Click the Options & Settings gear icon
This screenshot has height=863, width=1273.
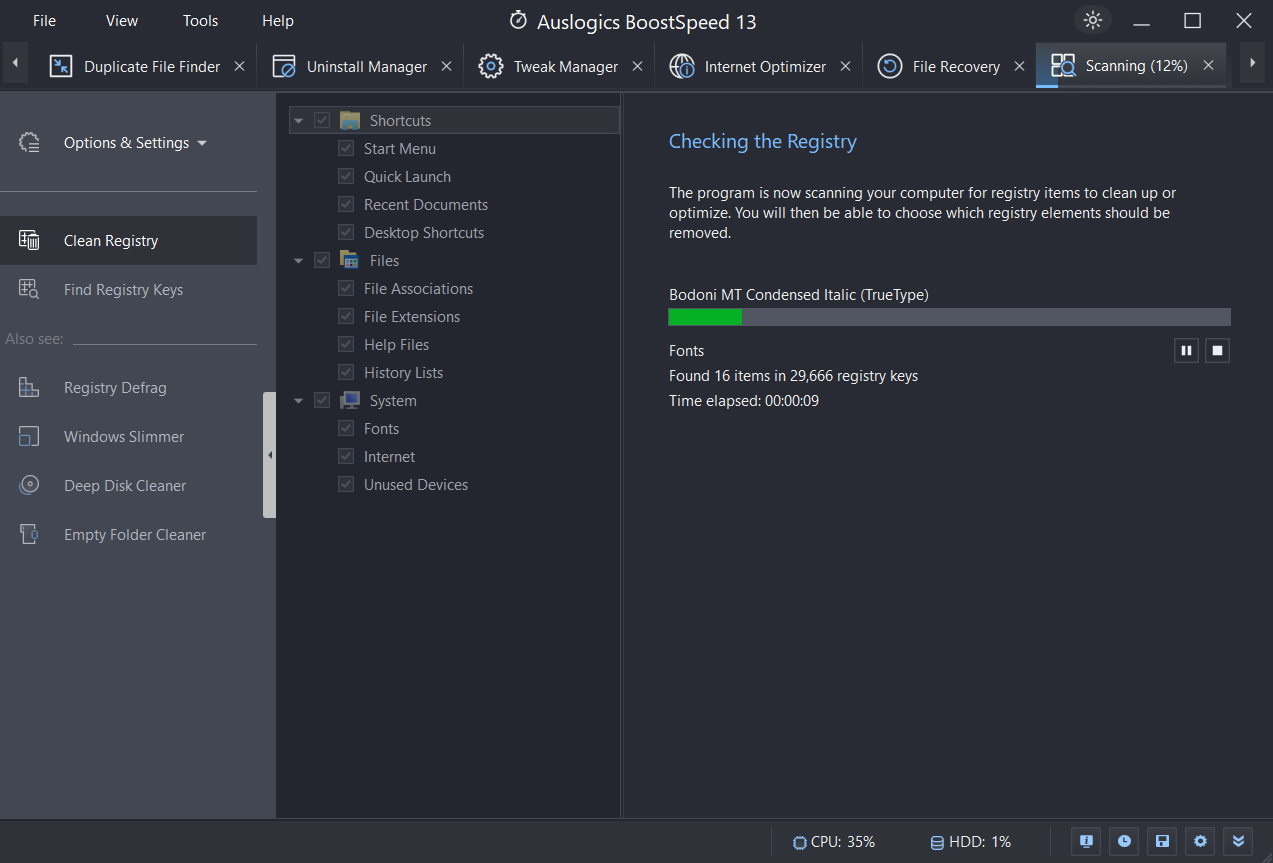coord(29,143)
